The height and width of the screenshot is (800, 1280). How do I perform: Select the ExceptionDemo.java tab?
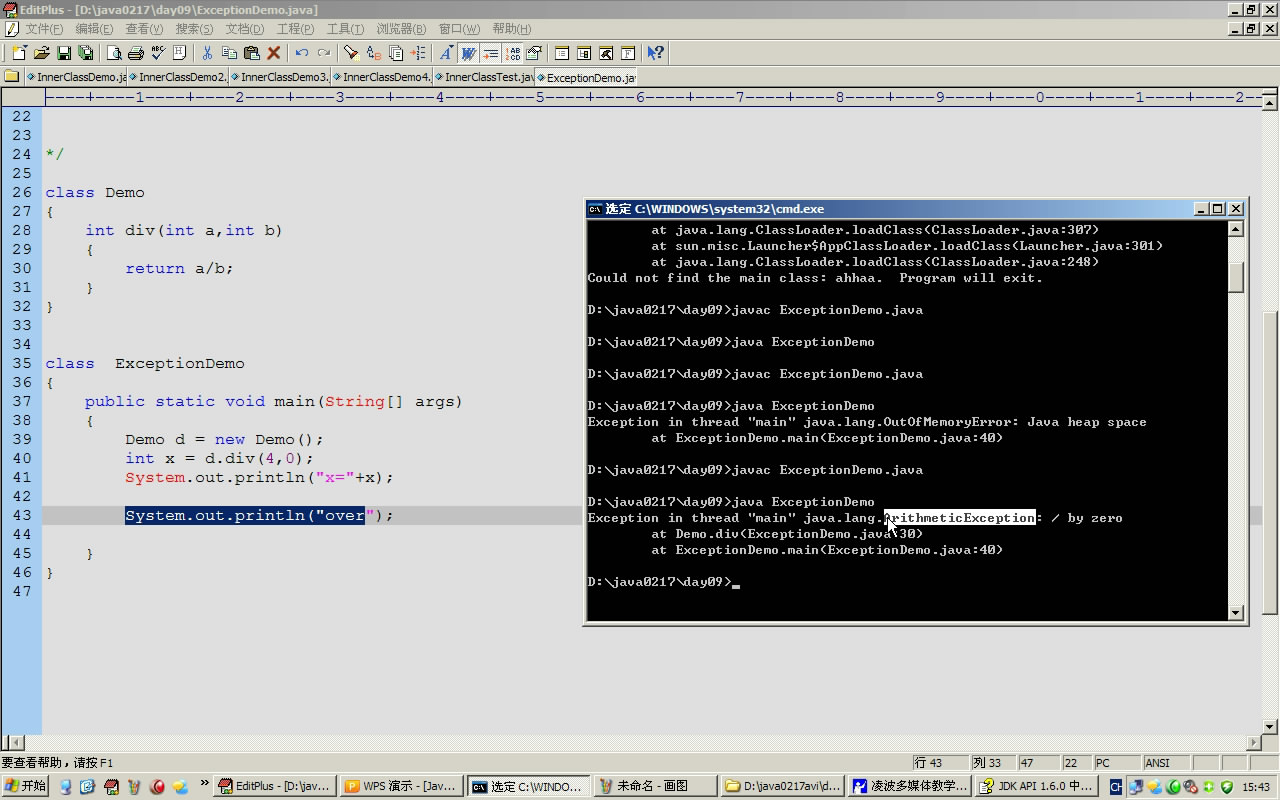click(587, 77)
